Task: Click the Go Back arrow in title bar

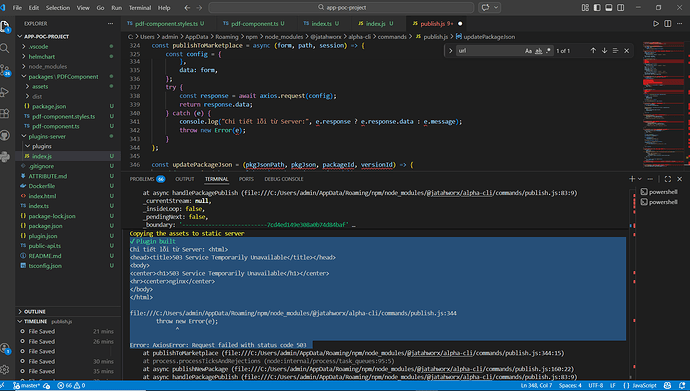Action: click(187, 7)
